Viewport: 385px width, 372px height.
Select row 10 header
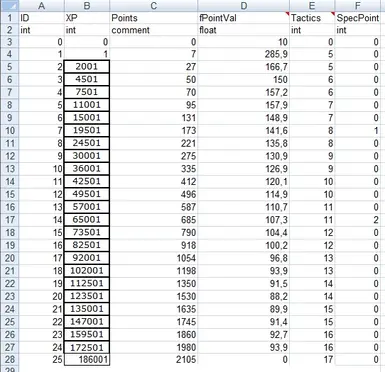tap(9, 130)
